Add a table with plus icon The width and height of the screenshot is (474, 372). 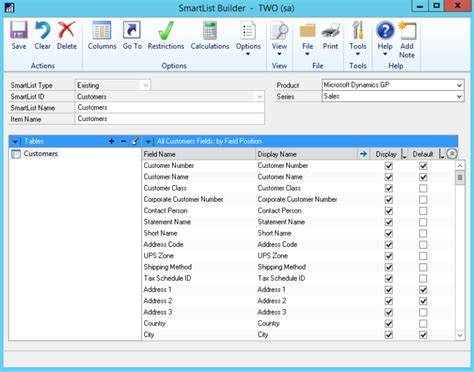112,141
